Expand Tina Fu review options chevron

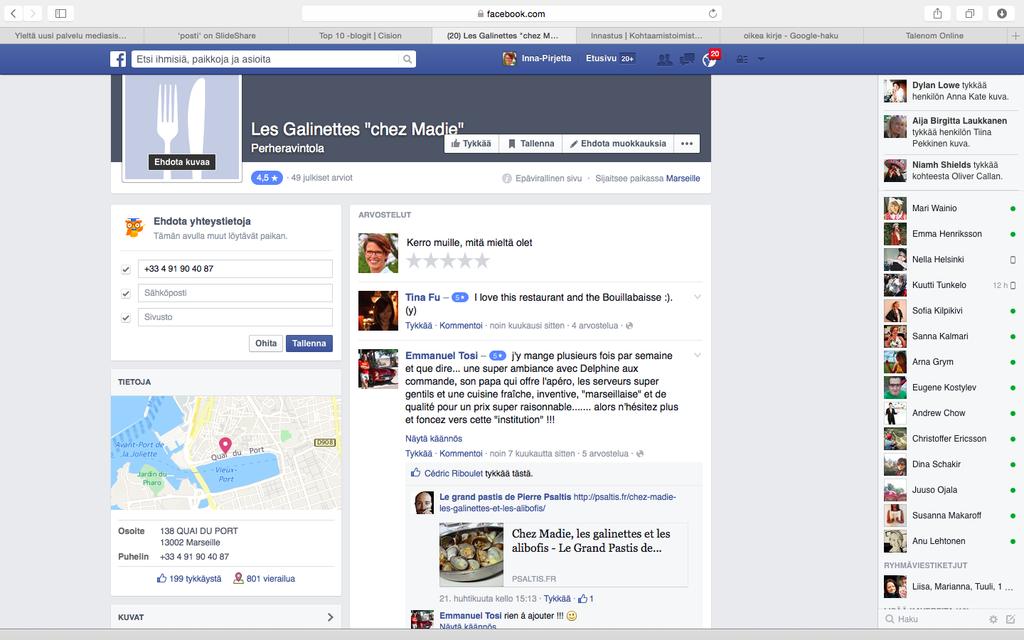coord(697,297)
